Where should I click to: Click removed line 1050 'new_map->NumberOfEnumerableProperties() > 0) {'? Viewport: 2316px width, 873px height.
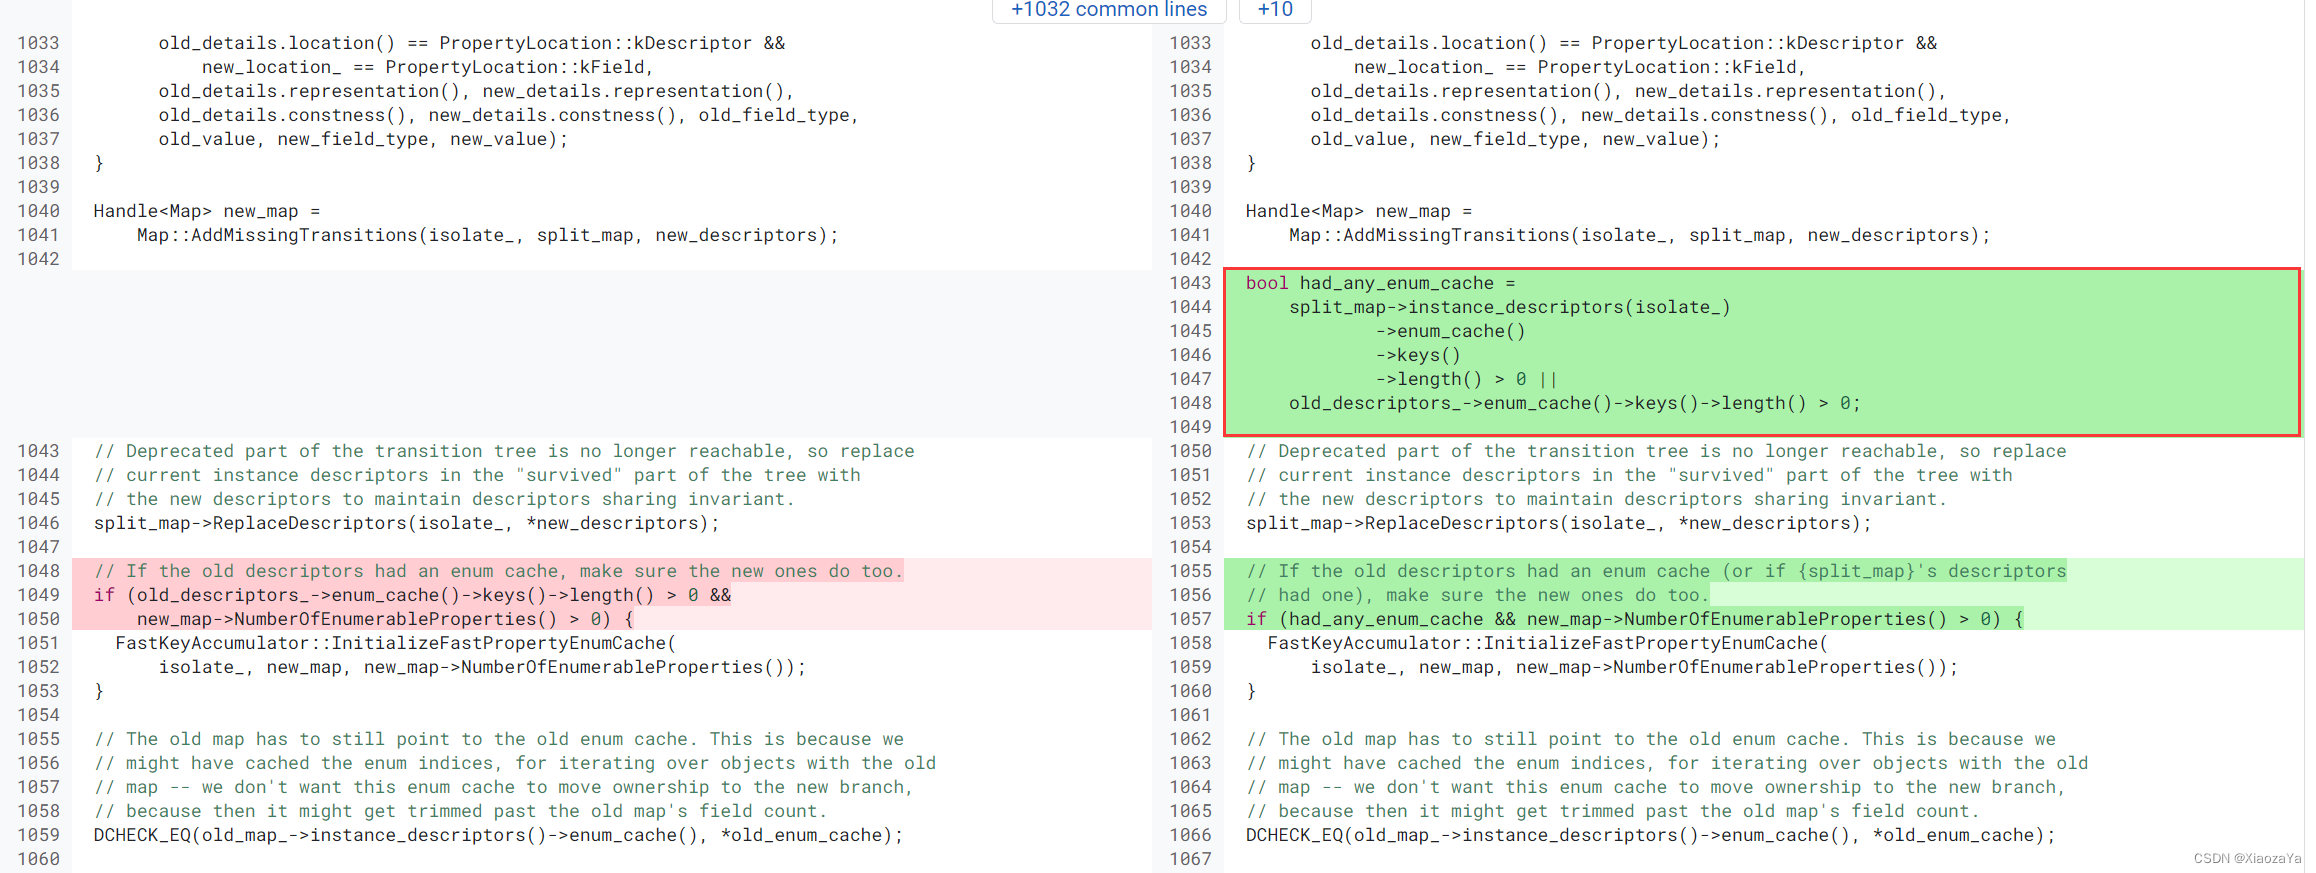pyautogui.click(x=385, y=619)
